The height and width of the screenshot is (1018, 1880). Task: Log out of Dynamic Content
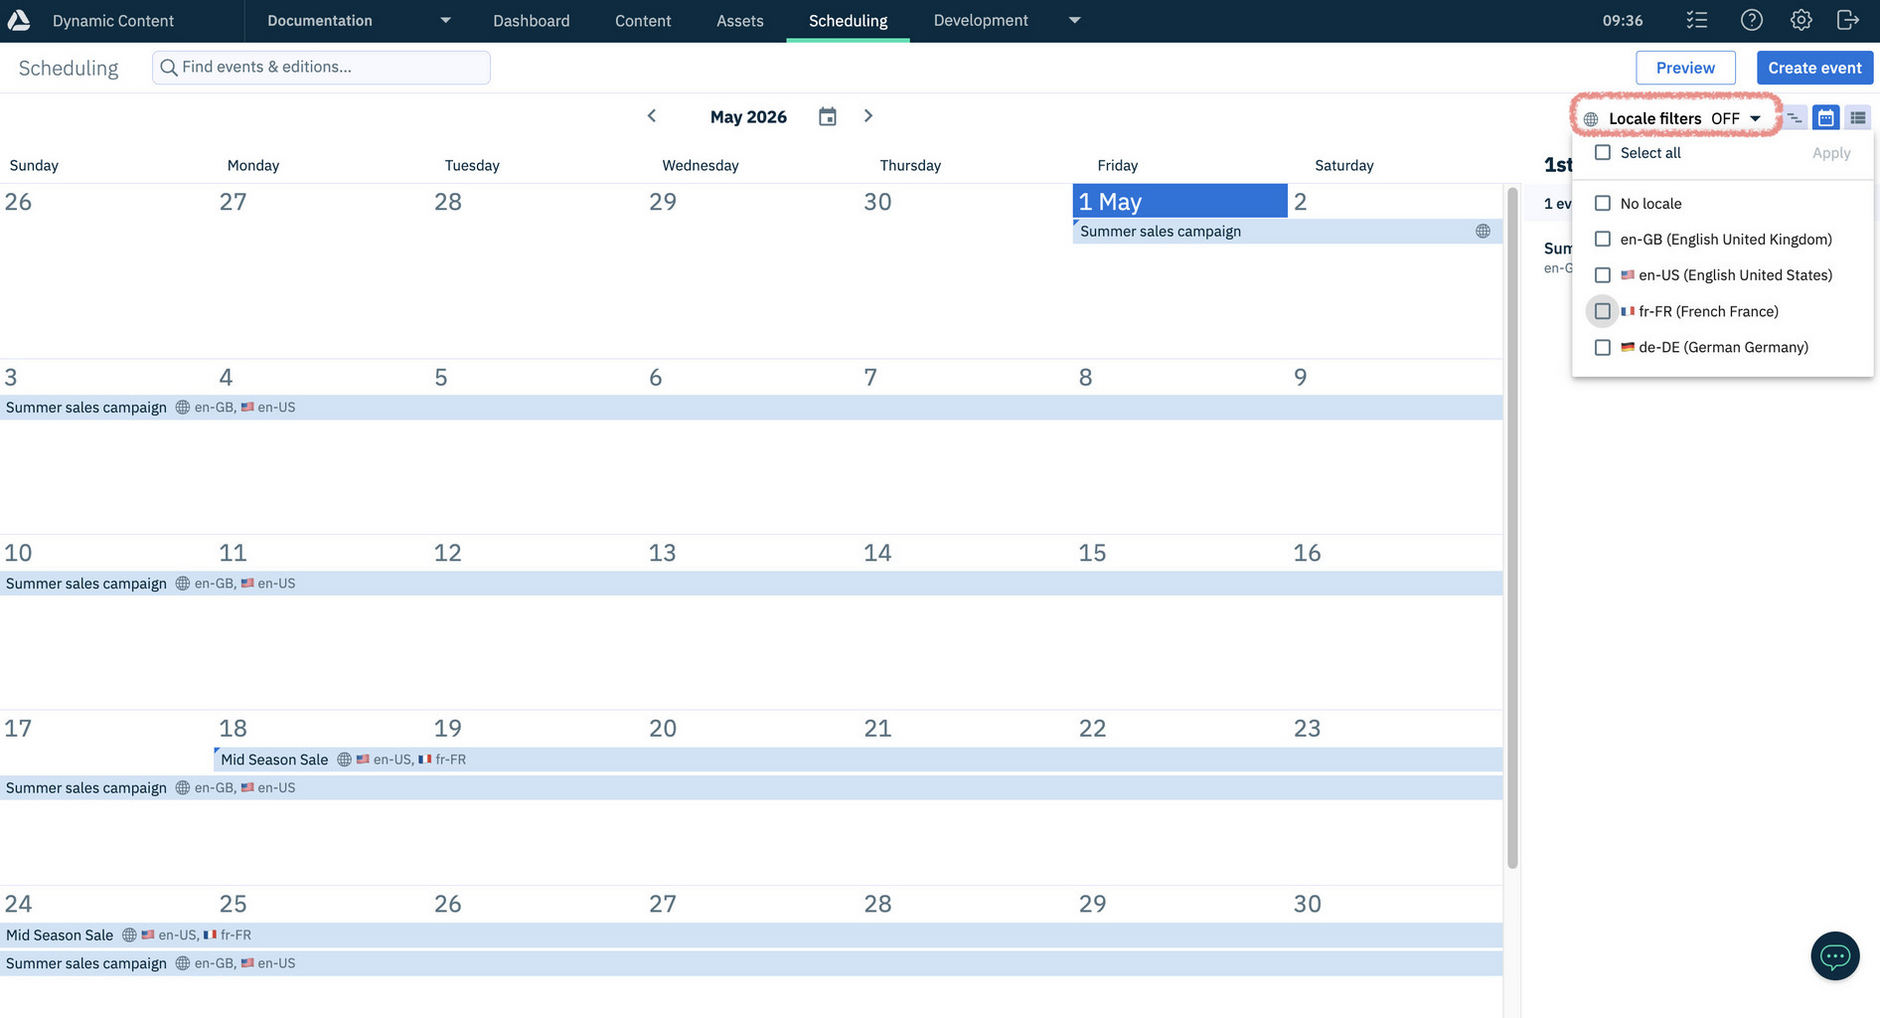(x=1849, y=20)
